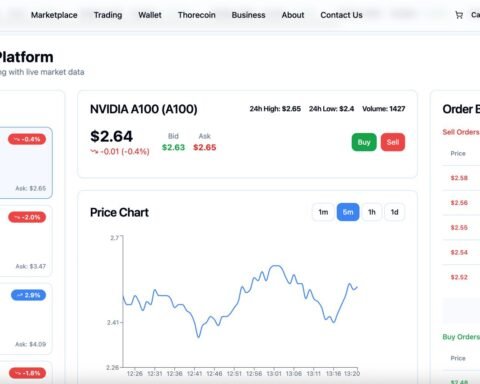Select the 1m chart interval
480x384 pixels.
coord(323,212)
